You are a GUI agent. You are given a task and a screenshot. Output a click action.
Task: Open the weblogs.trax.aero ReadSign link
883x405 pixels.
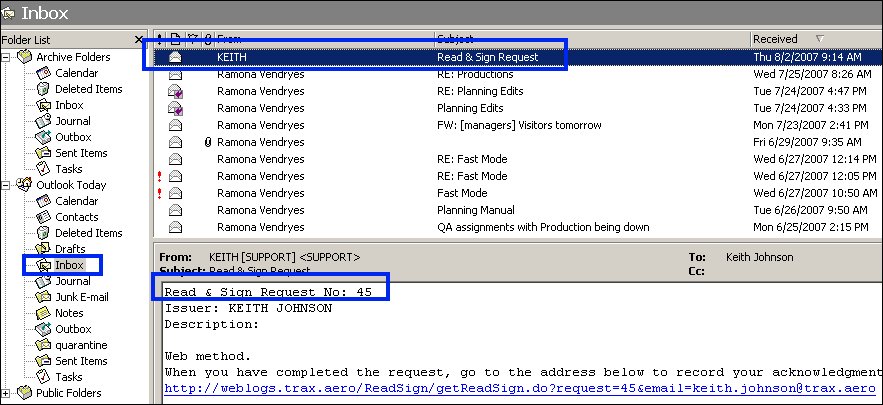pyautogui.click(x=520, y=389)
